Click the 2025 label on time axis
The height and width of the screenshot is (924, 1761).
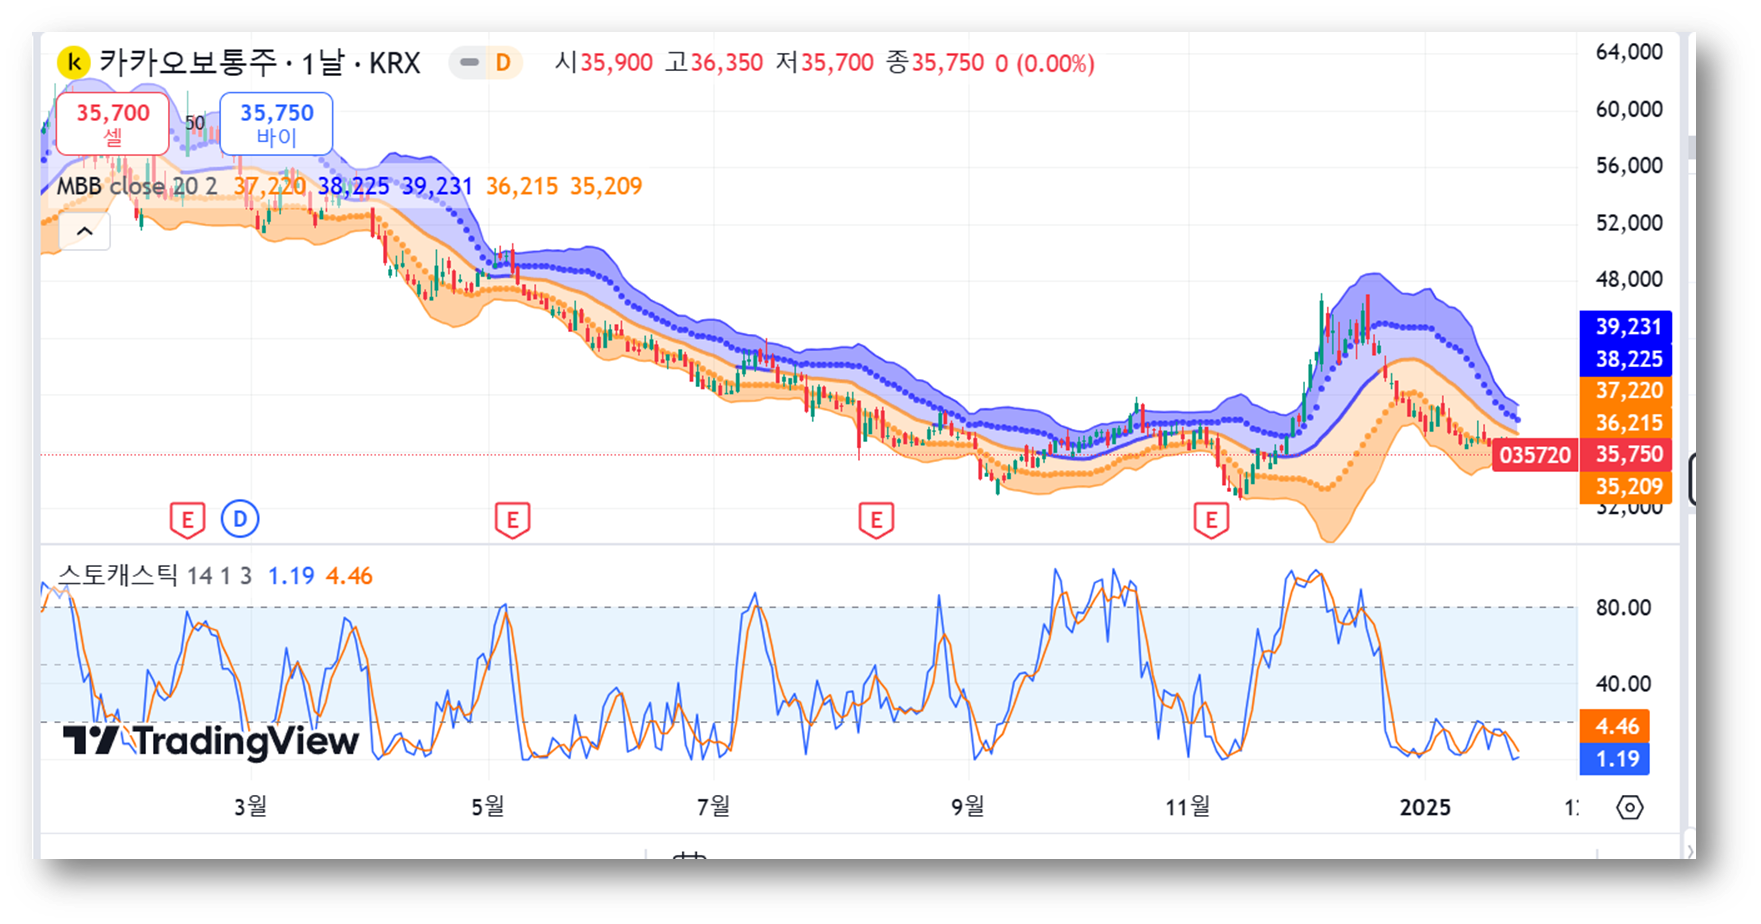1425,807
